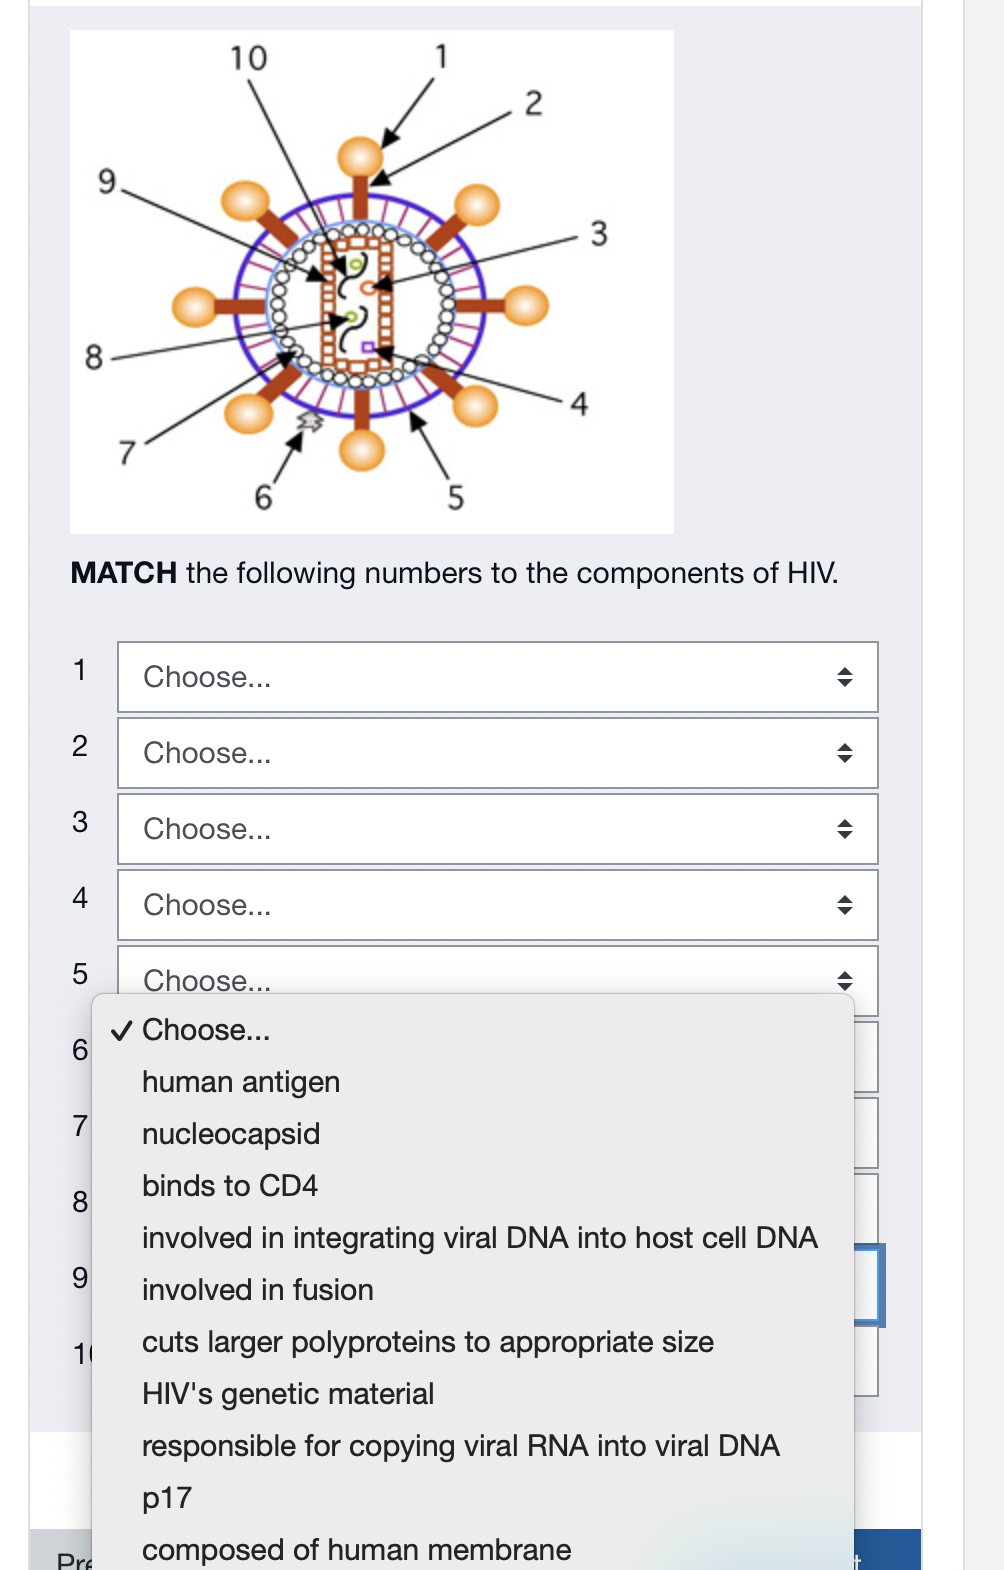The width and height of the screenshot is (1004, 1570).
Task: Select 'human antigen' from the open dropdown
Action: coord(241,1082)
